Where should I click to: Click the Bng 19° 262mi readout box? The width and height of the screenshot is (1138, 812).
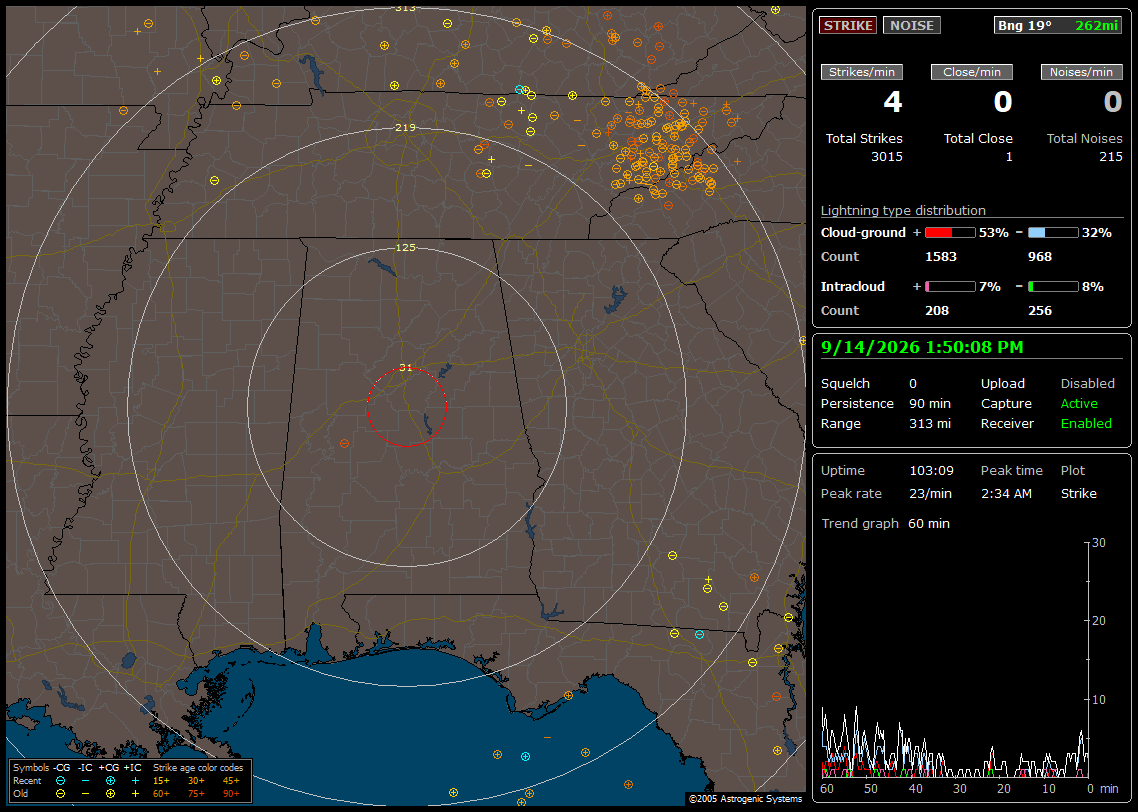coord(1057,25)
